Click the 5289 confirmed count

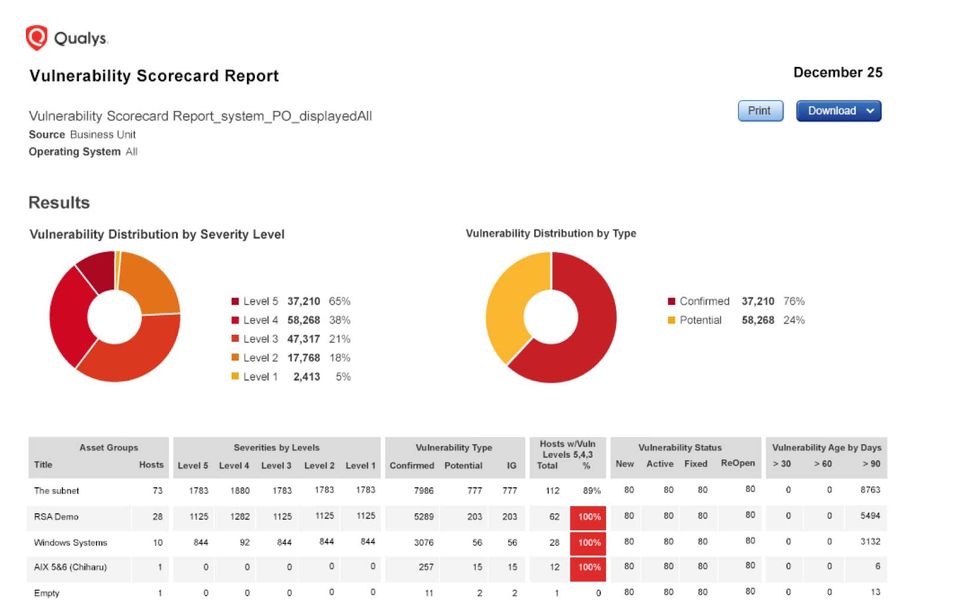coord(424,517)
